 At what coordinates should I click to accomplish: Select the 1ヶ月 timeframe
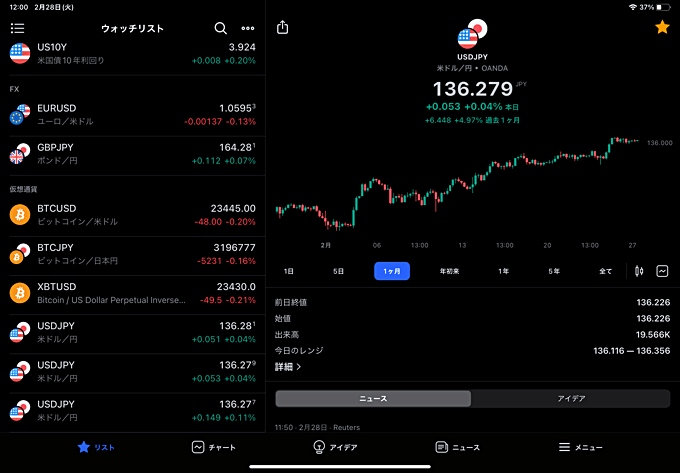[392, 271]
